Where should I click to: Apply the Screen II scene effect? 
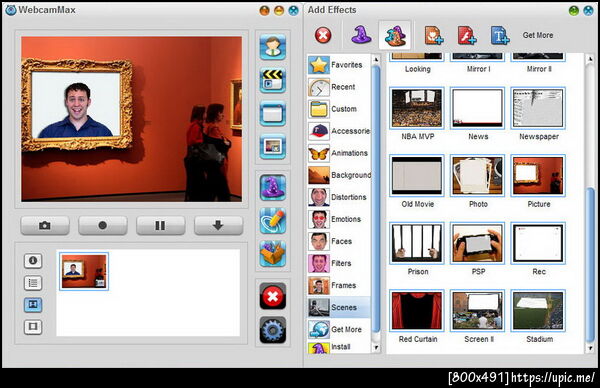478,311
